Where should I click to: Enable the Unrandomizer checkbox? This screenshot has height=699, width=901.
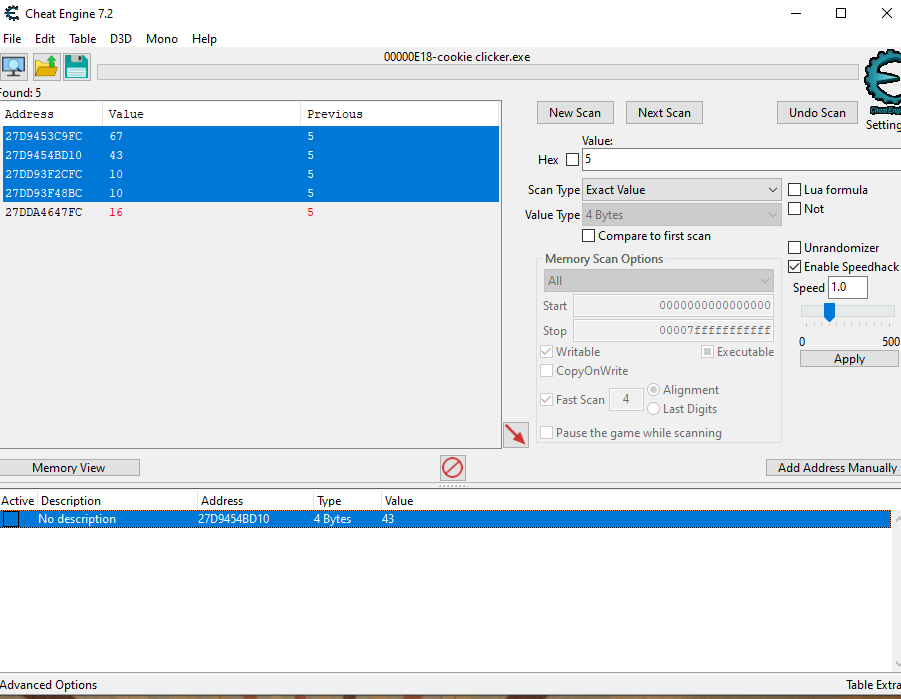[795, 248]
